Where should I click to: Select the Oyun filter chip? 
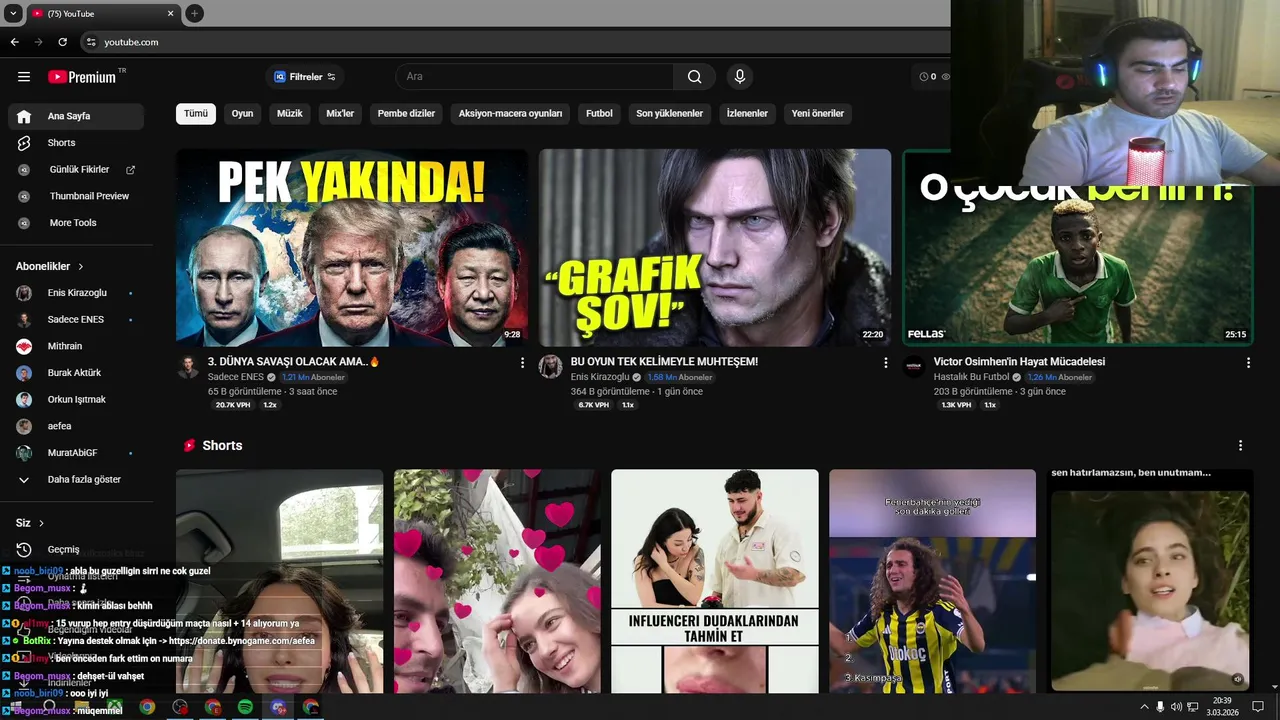pos(243,114)
